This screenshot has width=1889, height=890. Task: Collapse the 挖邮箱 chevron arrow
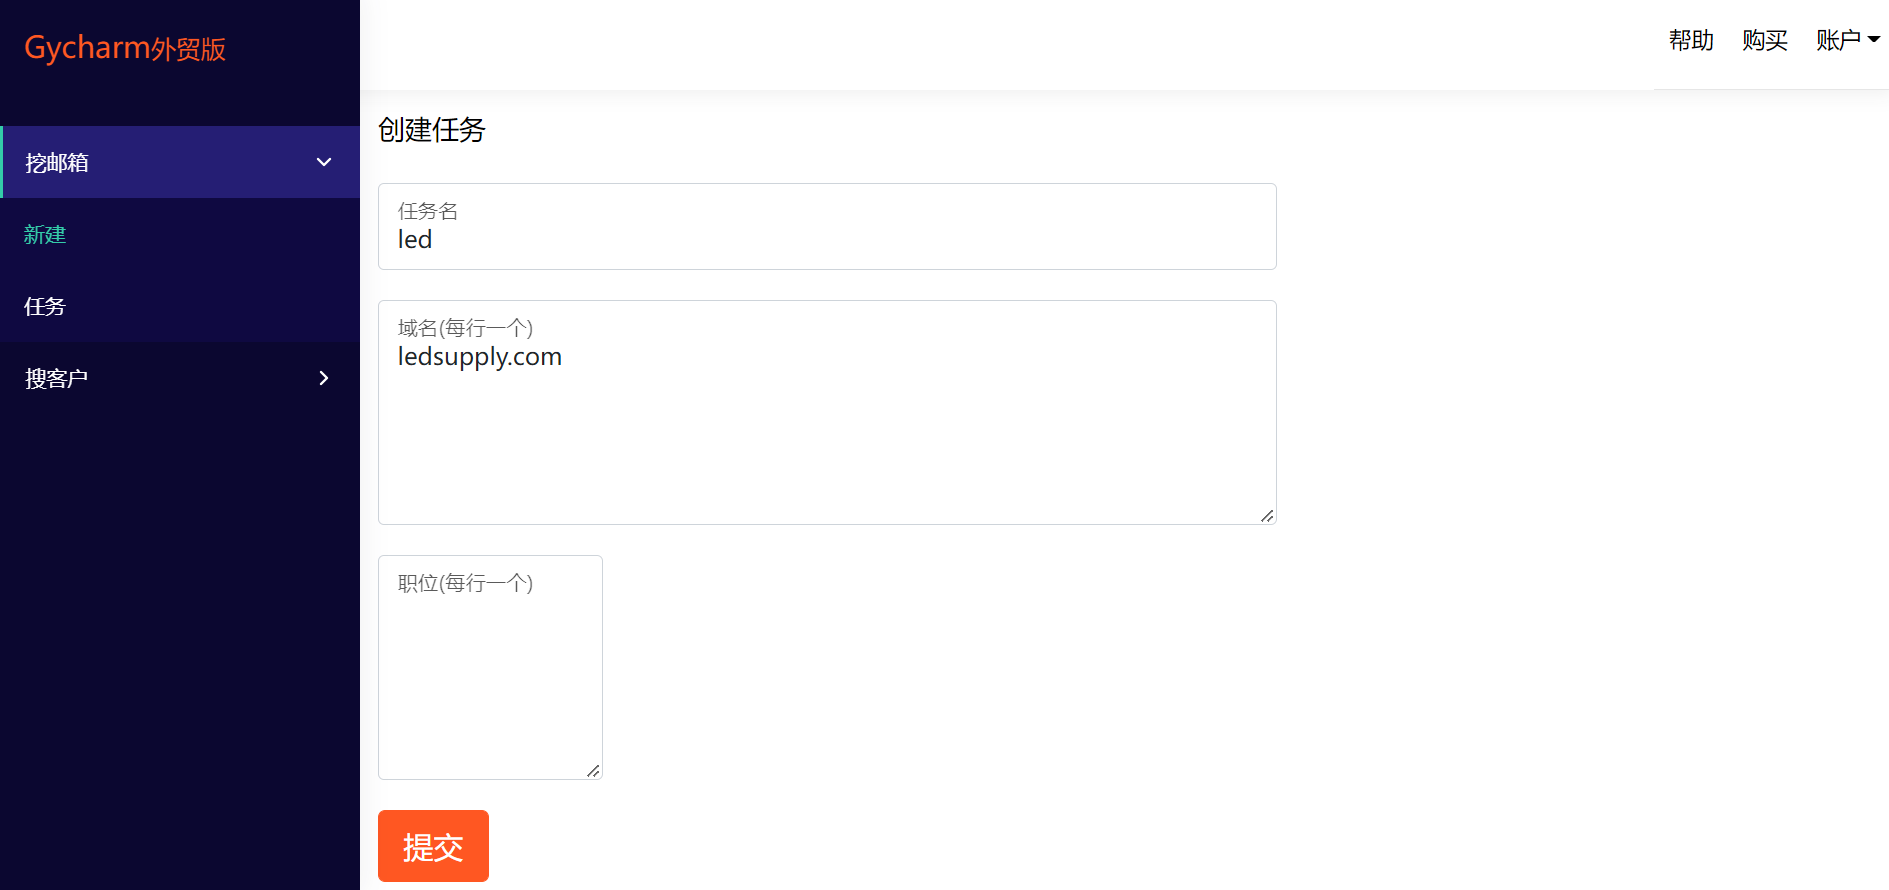coord(324,162)
